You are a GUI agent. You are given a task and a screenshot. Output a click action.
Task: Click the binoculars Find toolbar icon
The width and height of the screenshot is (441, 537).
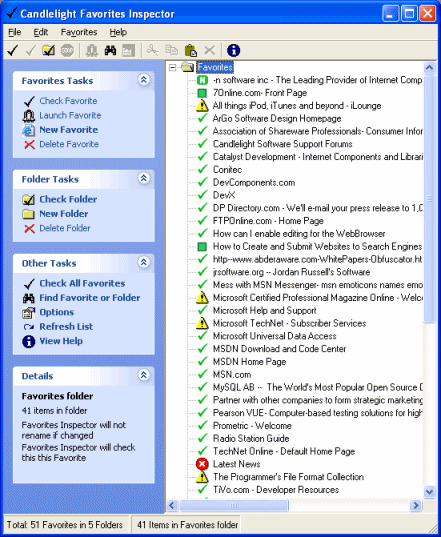coord(110,51)
